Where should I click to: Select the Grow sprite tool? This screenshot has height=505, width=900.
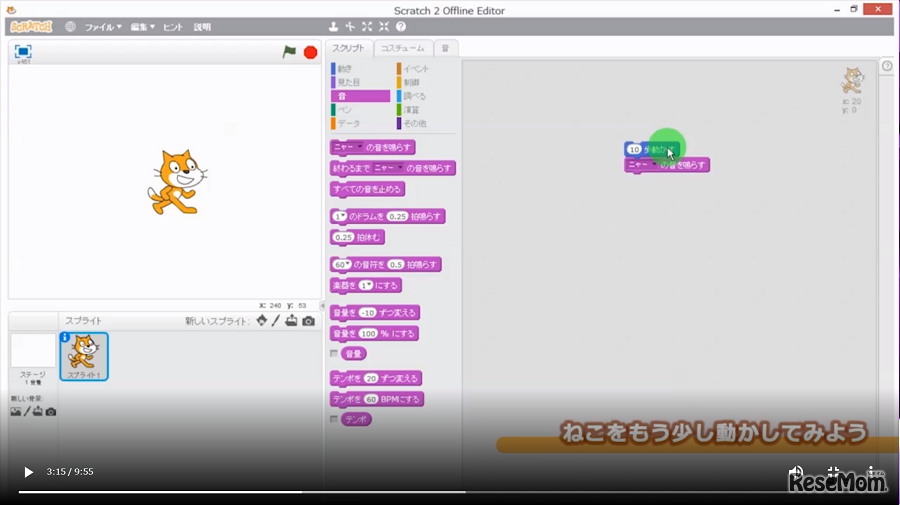coord(367,26)
